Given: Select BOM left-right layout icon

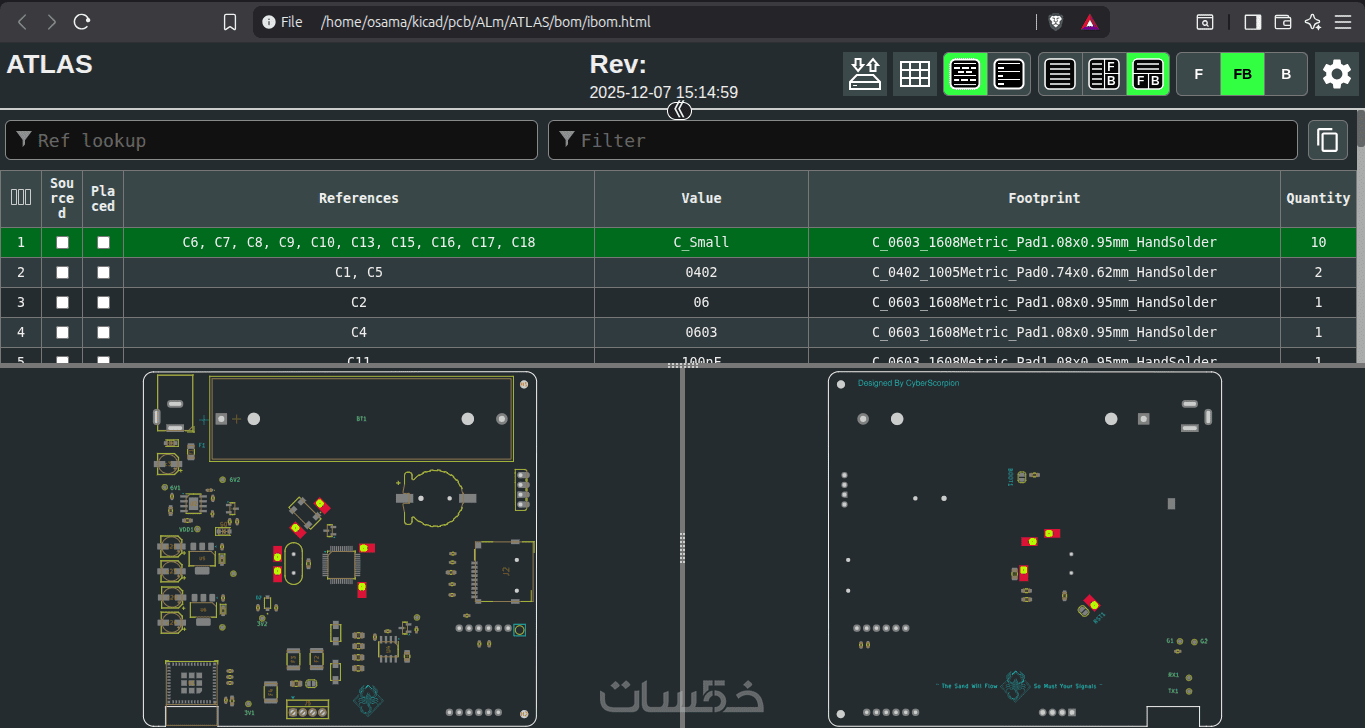Looking at the screenshot, I should 1104,74.
